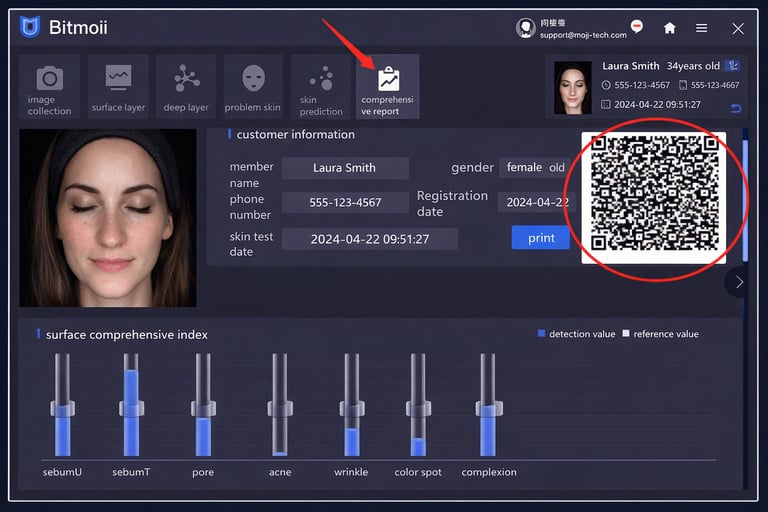The height and width of the screenshot is (512, 768).
Task: Click the mobile phone icon beside 555-123-4667
Action: point(683,85)
